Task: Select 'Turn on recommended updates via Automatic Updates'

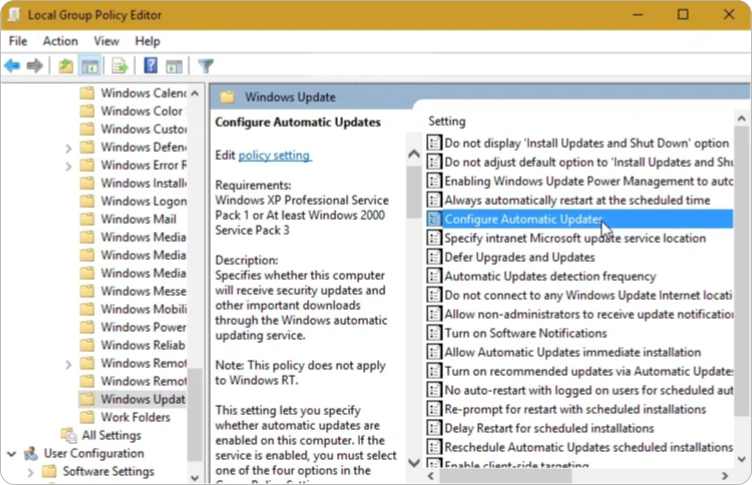Action: 588,371
